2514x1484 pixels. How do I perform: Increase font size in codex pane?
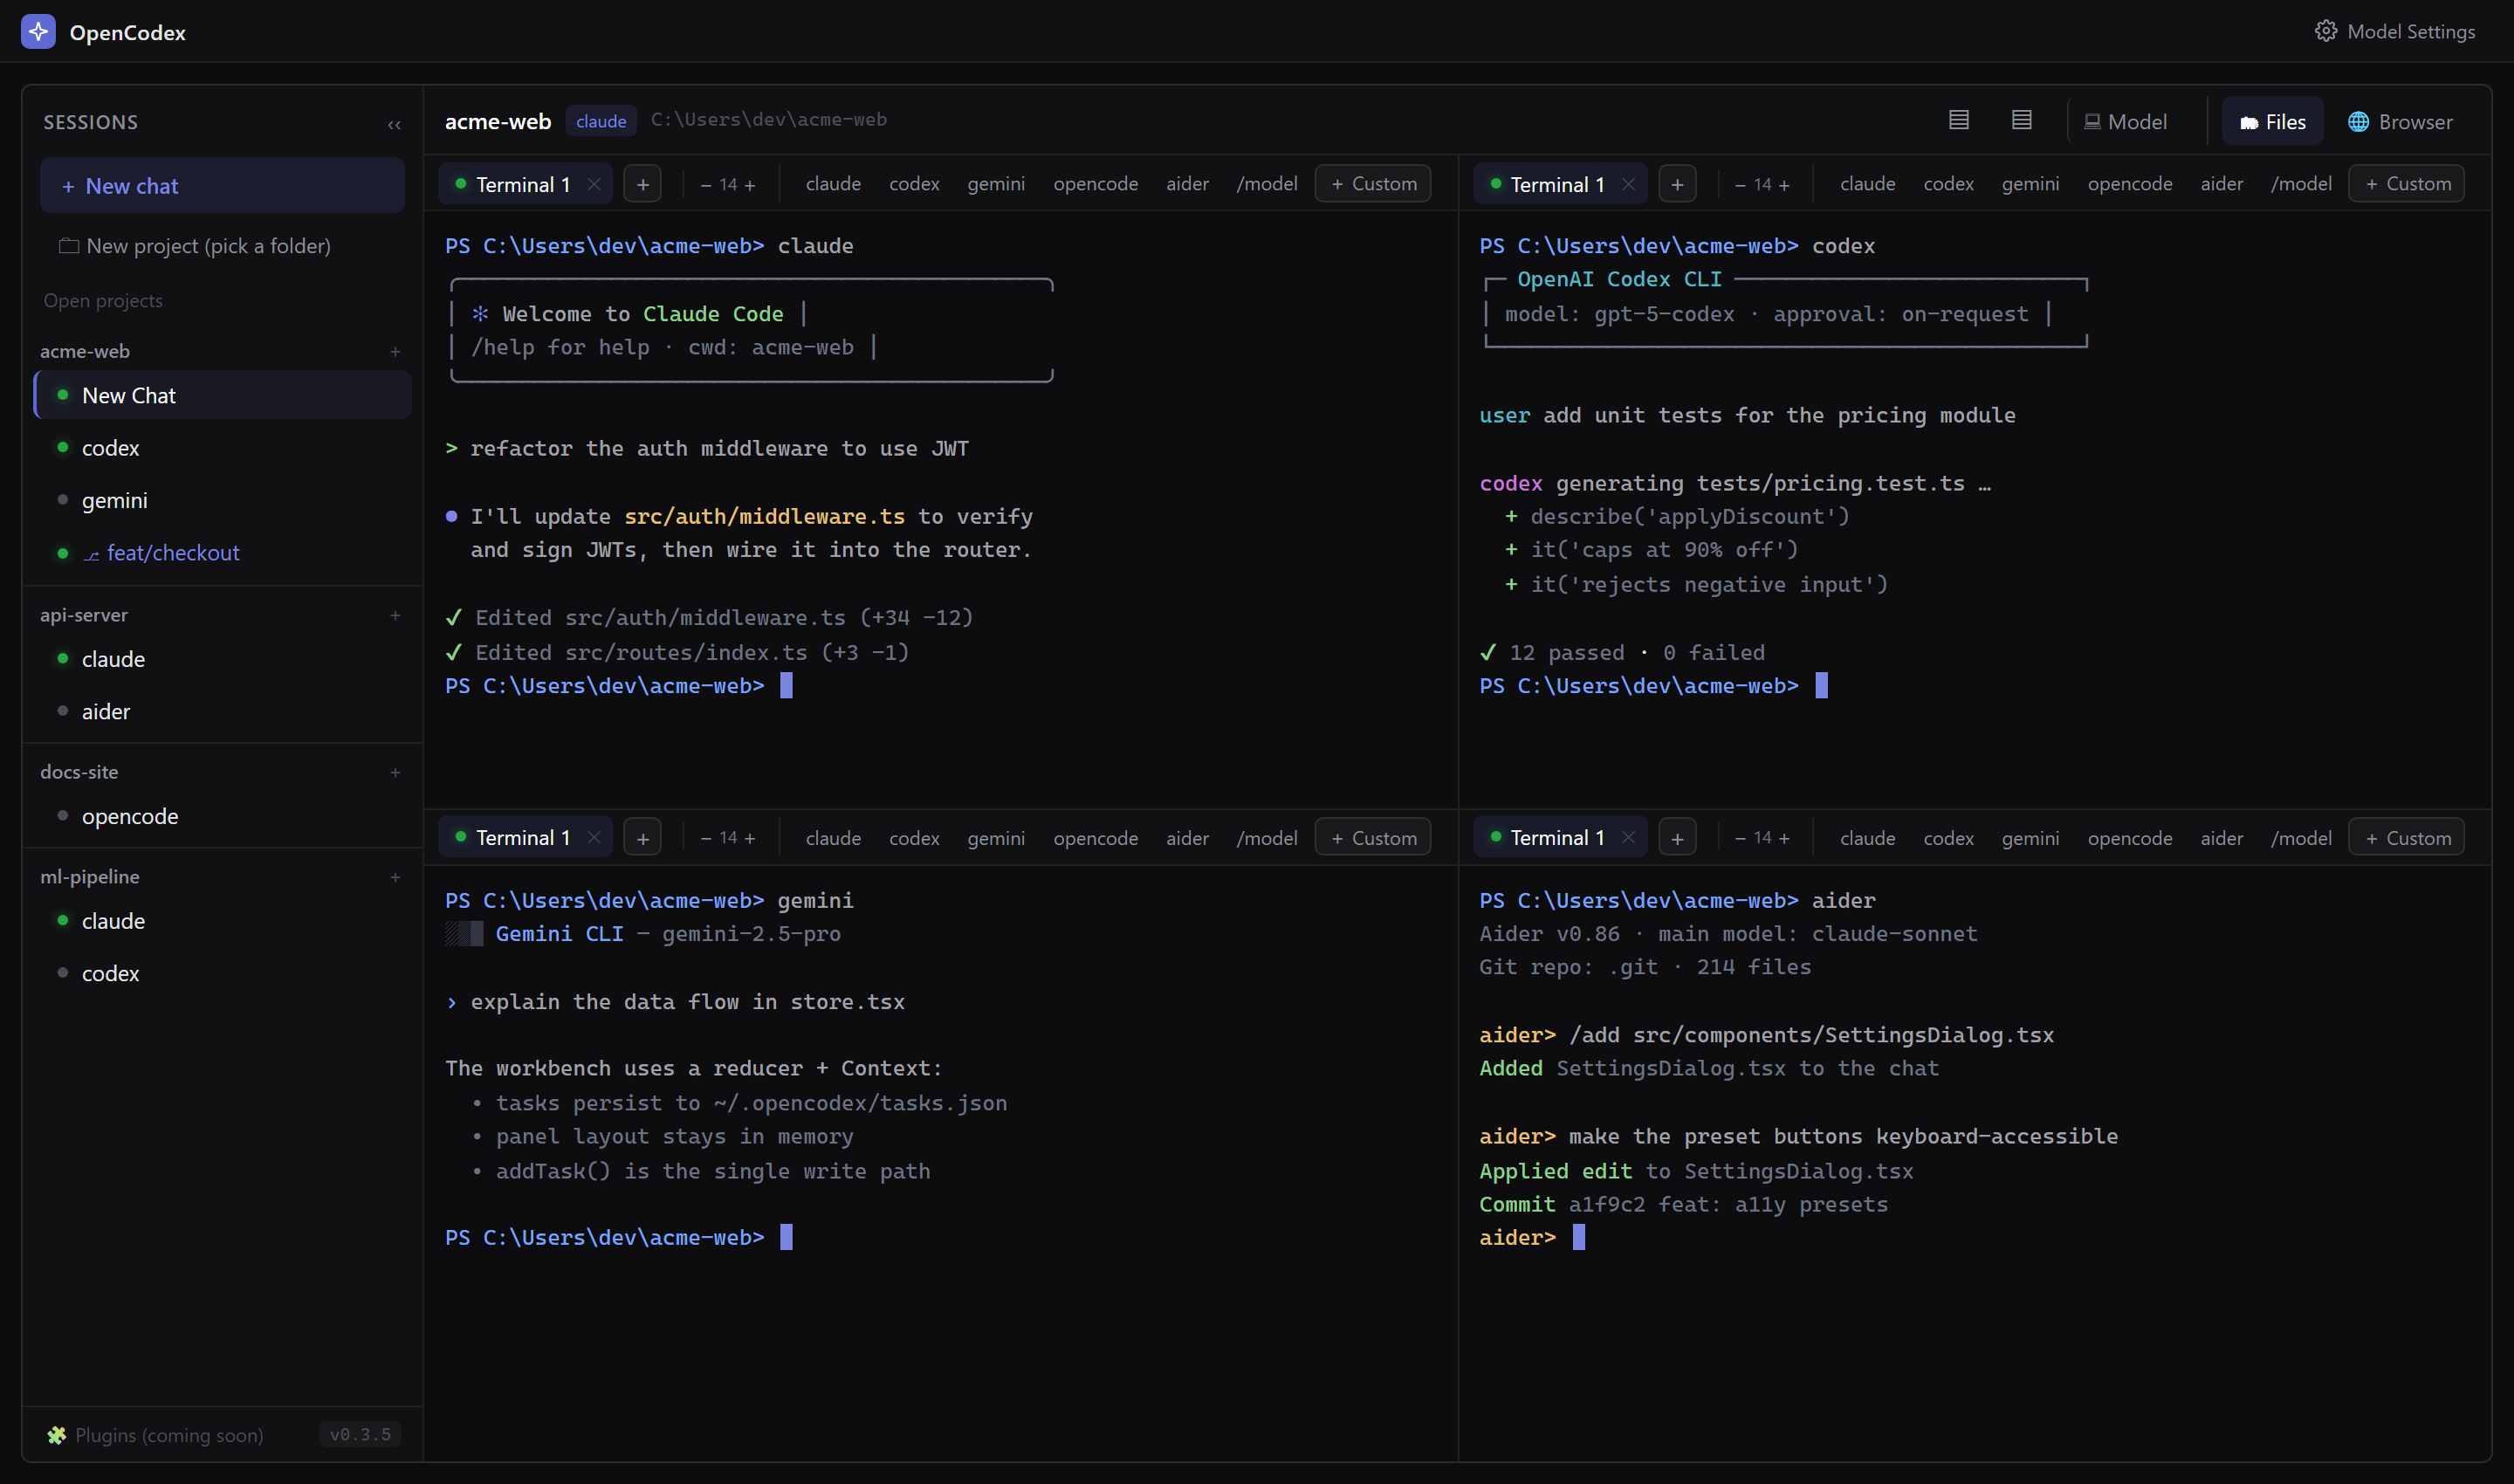tap(1784, 185)
